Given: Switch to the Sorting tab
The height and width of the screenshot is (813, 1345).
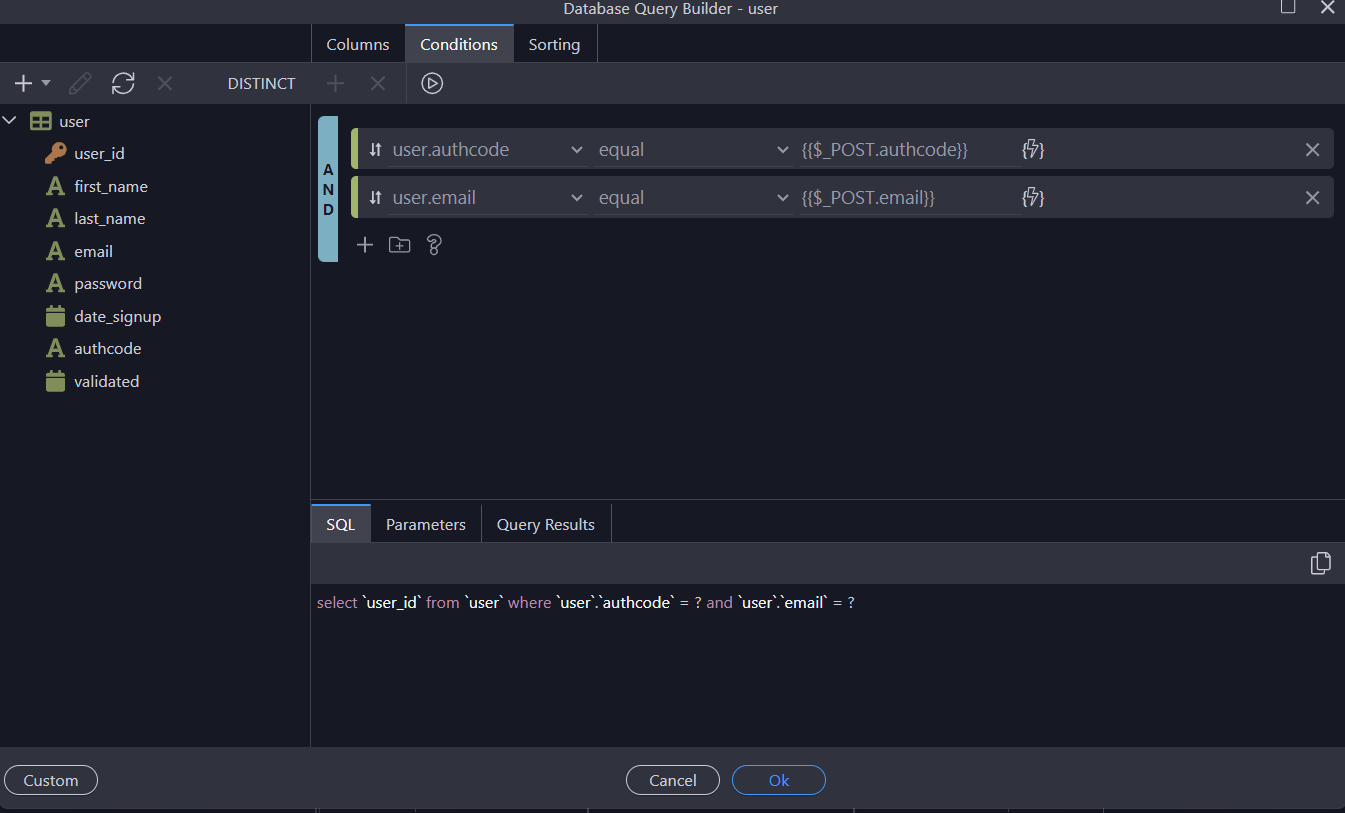Looking at the screenshot, I should 554,44.
